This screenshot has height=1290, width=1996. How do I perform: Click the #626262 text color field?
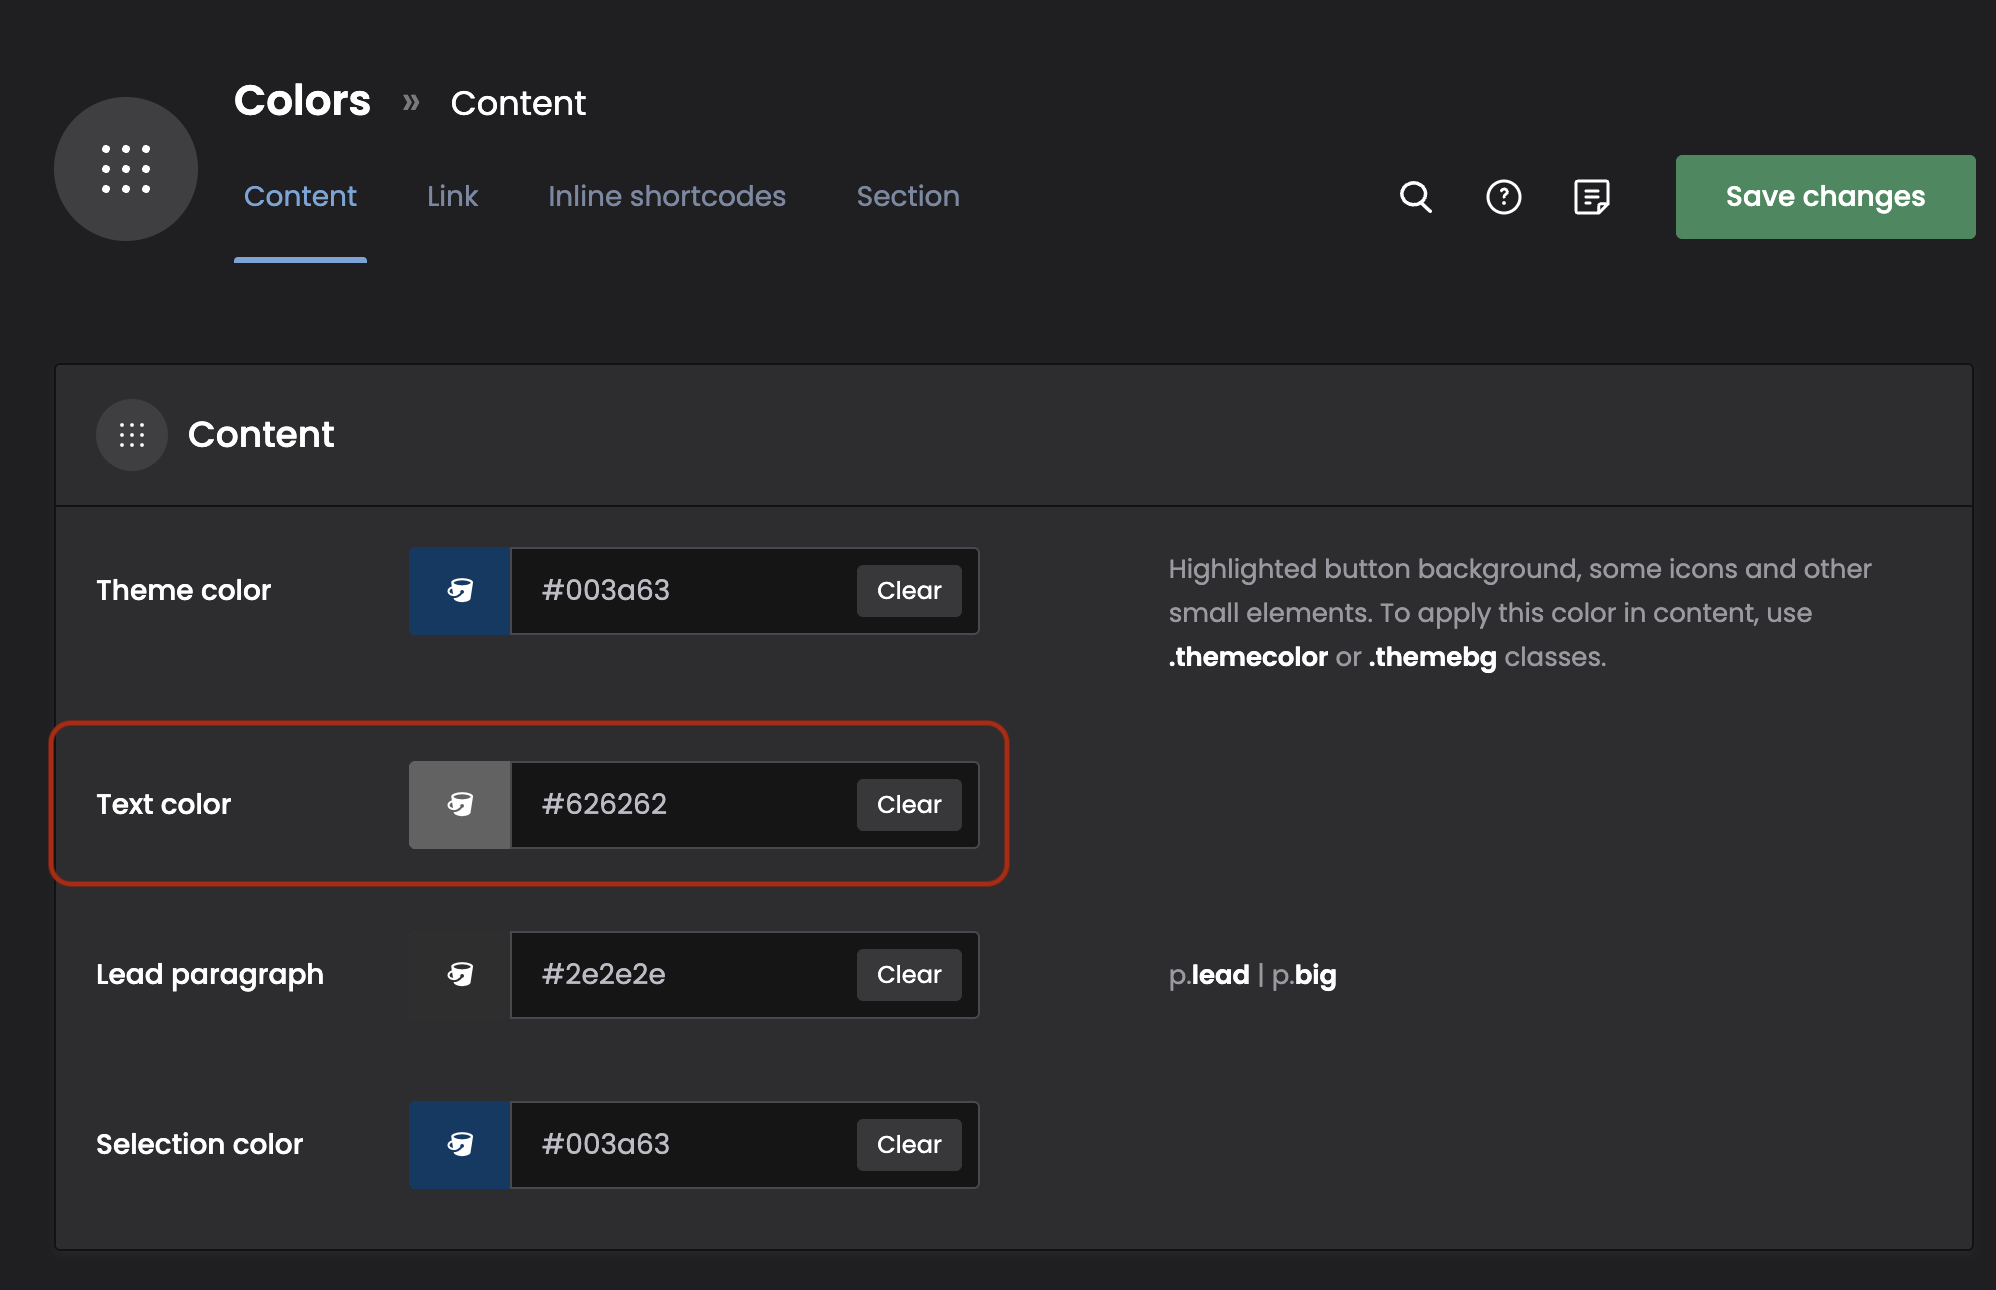click(x=680, y=805)
